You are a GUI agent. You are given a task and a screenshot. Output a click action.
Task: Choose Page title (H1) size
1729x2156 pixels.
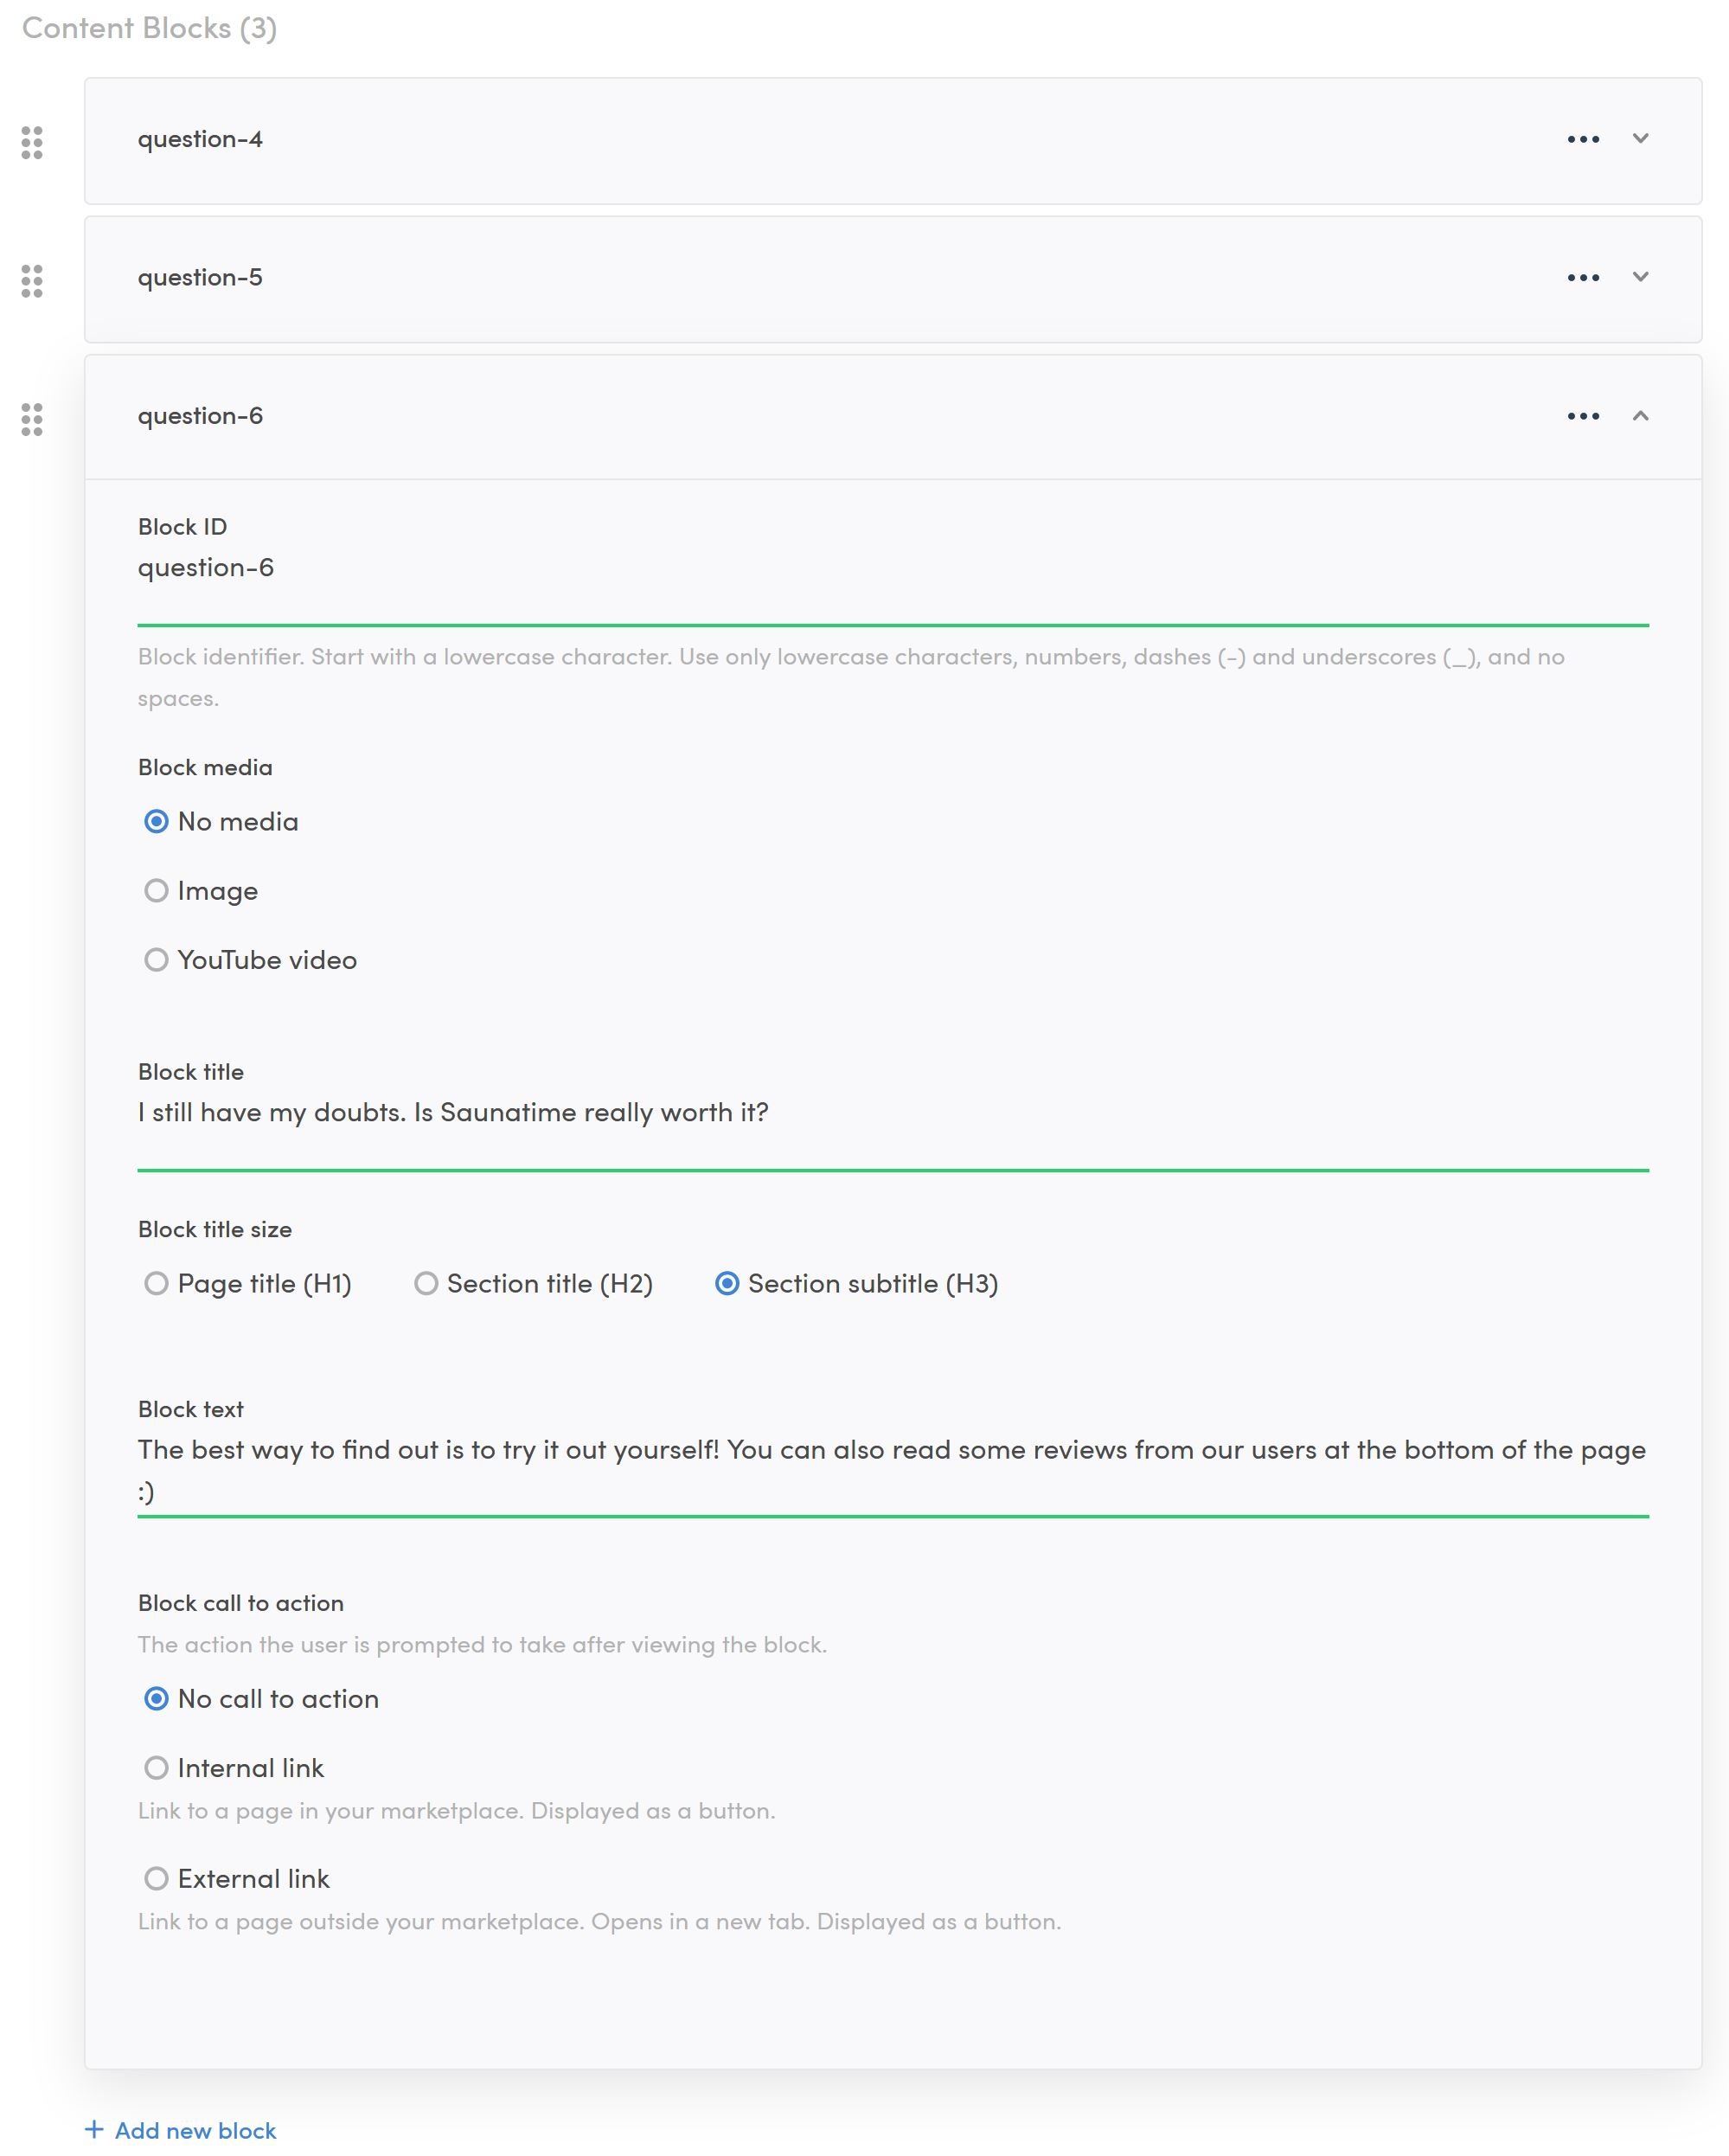coord(156,1283)
